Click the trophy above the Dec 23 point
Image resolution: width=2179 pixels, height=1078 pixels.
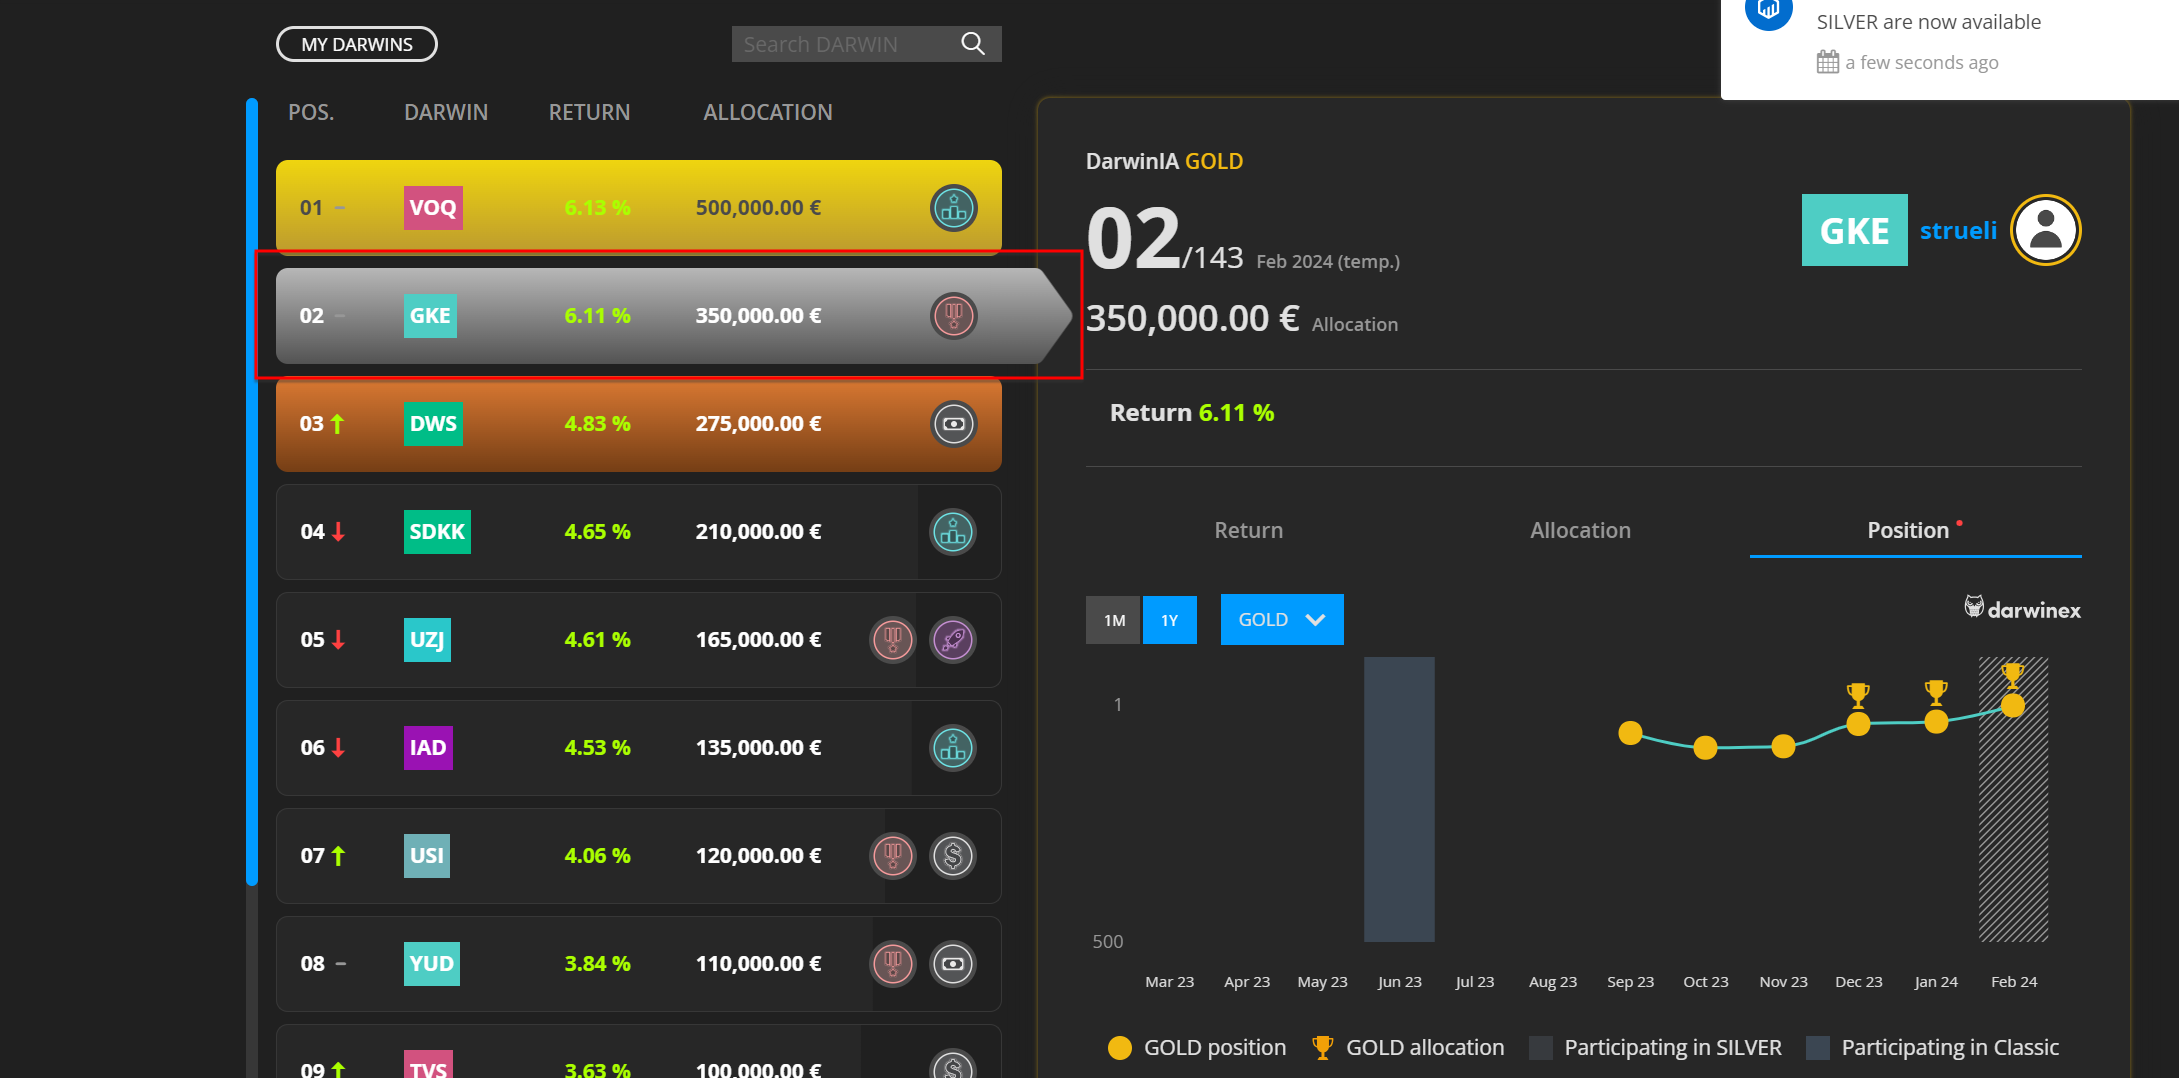point(1858,694)
